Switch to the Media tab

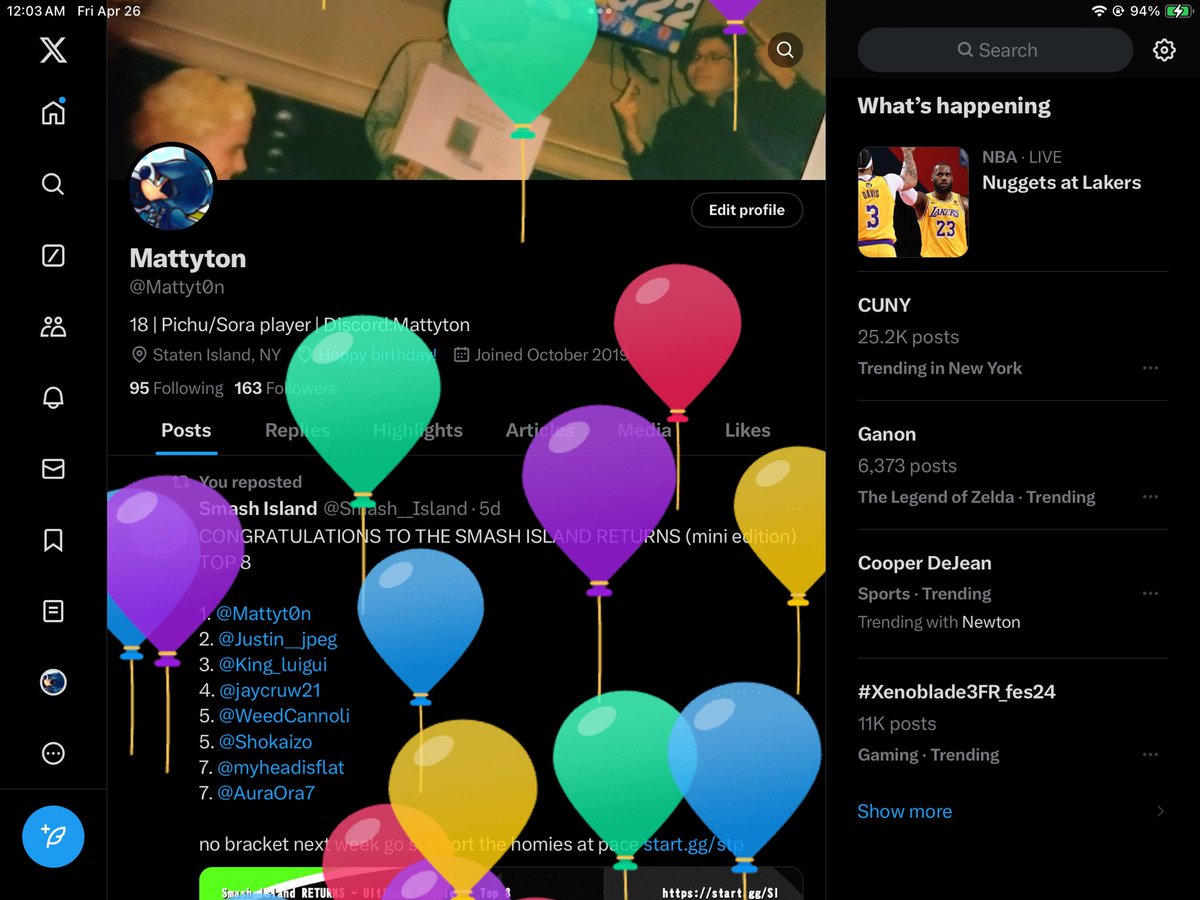coord(644,430)
